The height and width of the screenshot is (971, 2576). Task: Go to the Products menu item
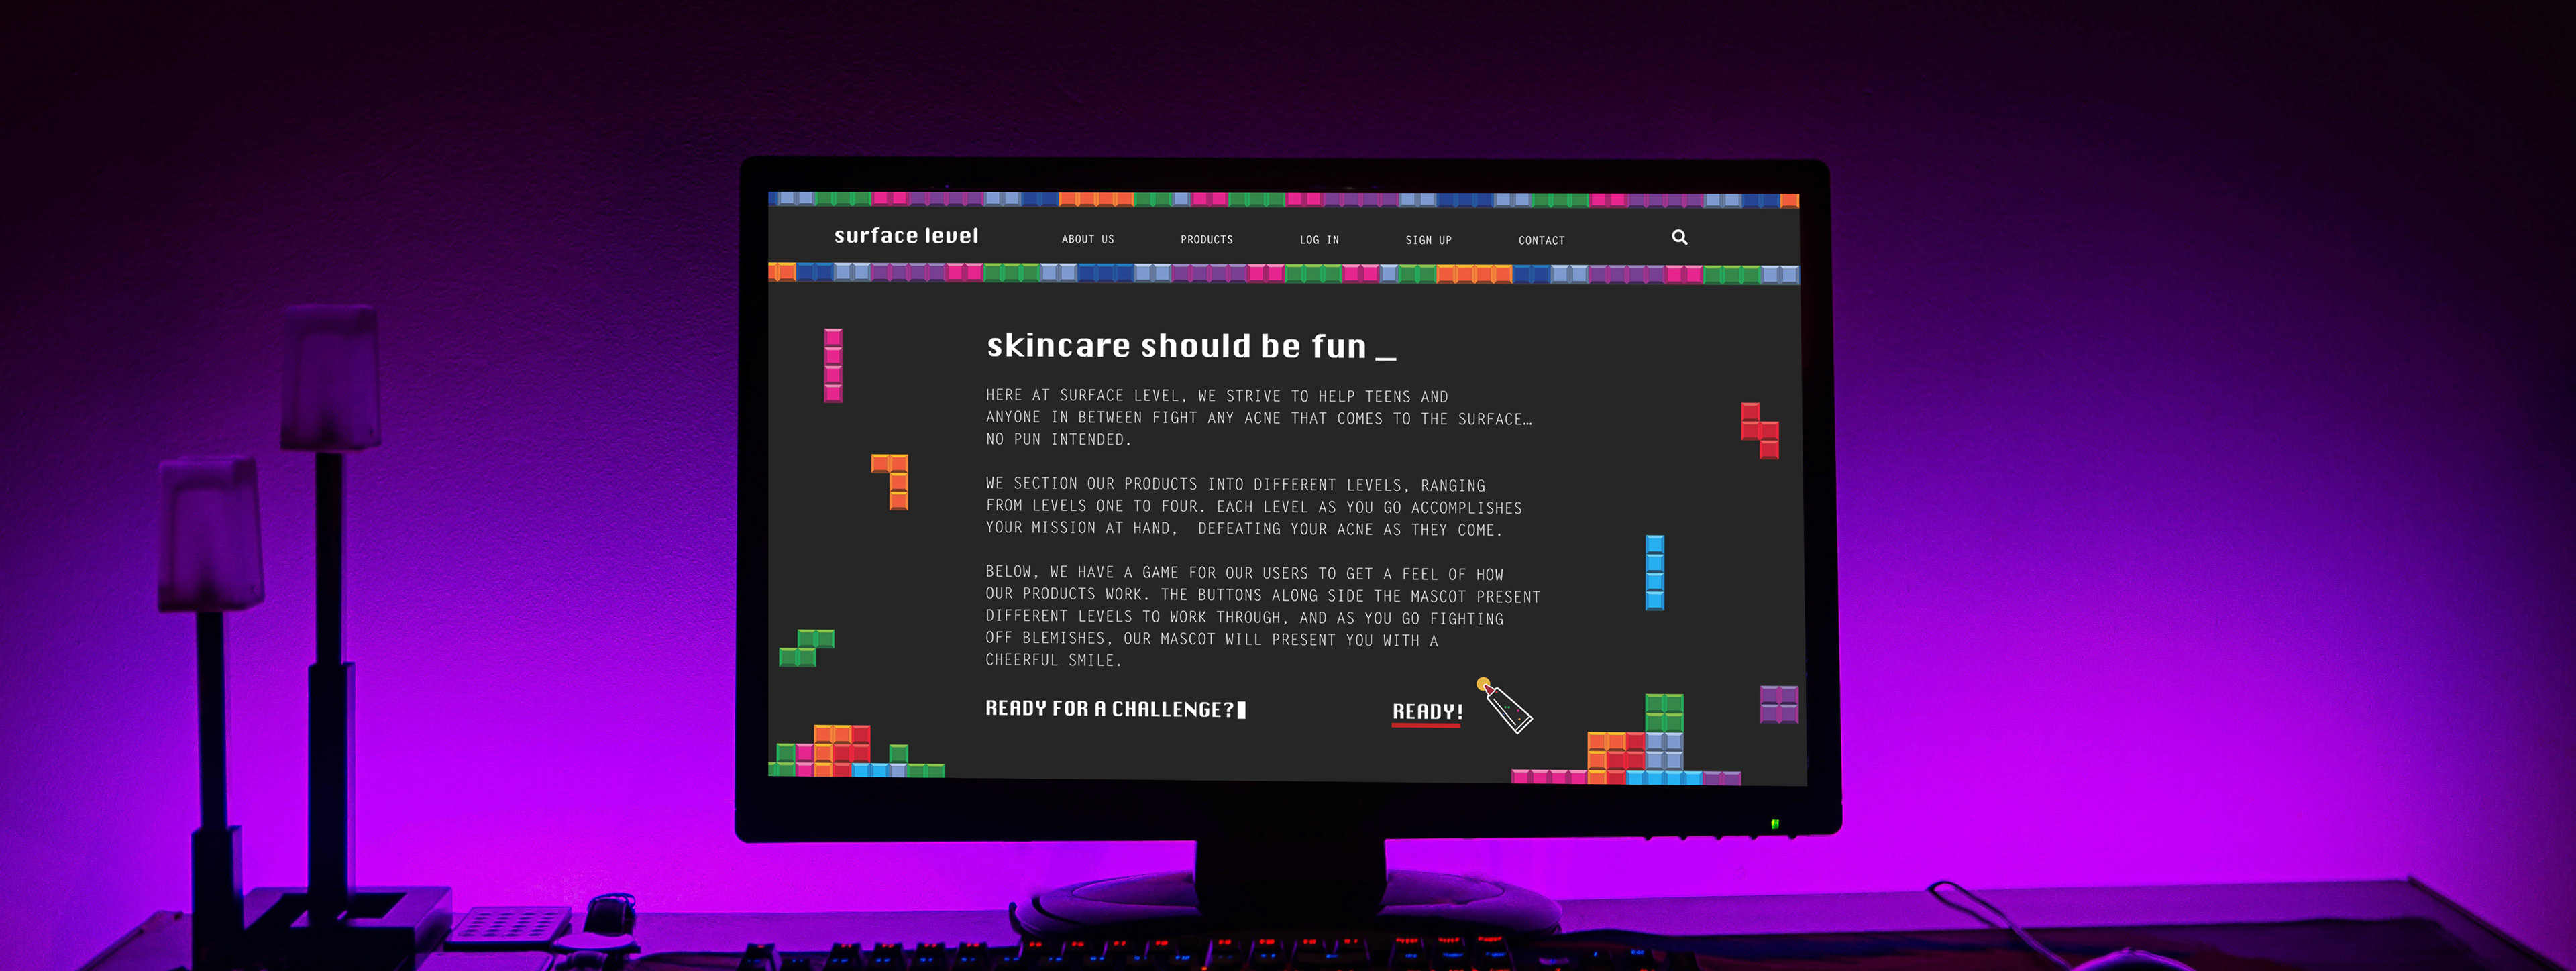pyautogui.click(x=1206, y=239)
